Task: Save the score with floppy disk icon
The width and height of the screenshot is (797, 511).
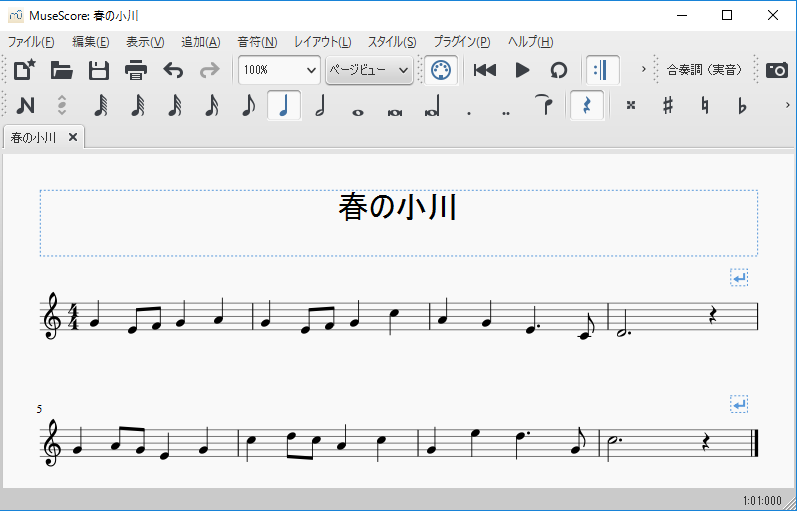Action: [x=99, y=70]
